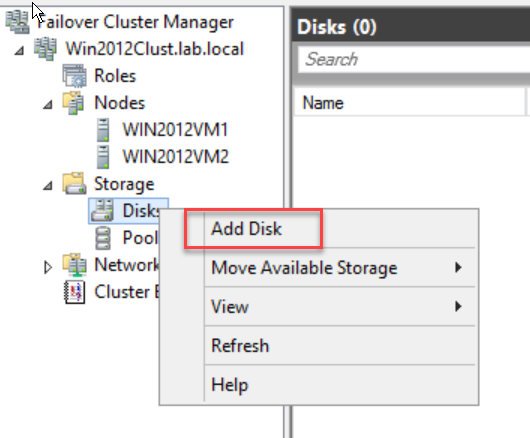
Task: Click the Disks Search input field
Action: point(414,59)
